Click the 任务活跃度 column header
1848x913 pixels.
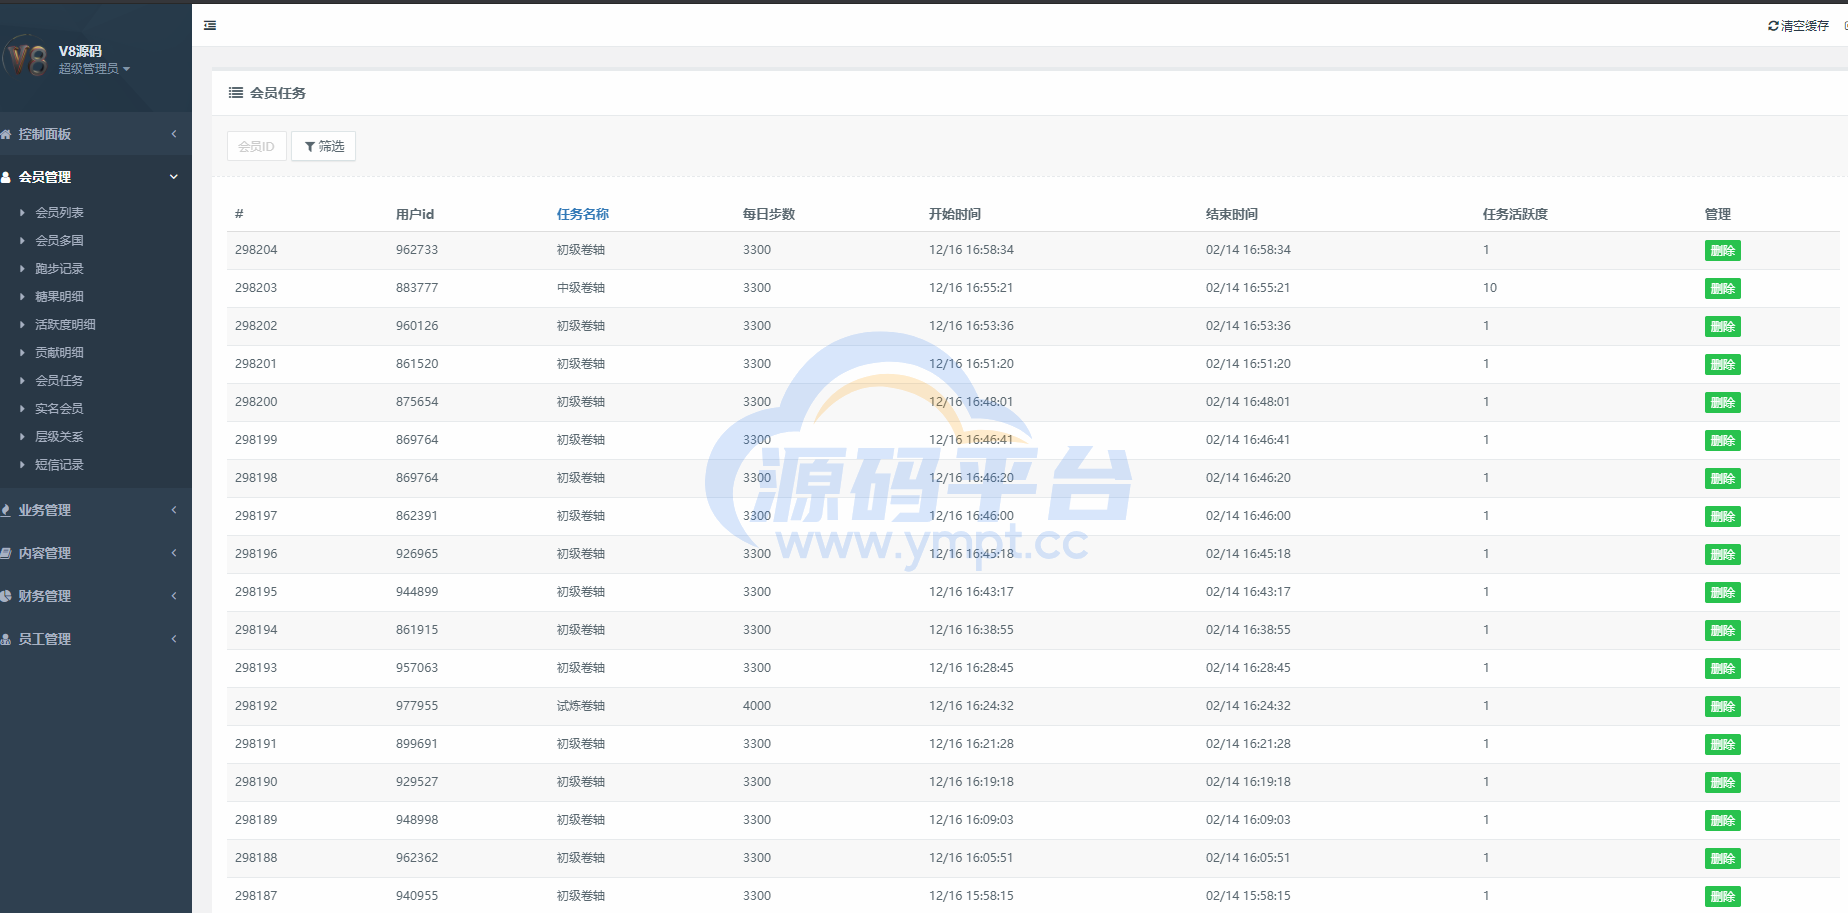click(1515, 214)
